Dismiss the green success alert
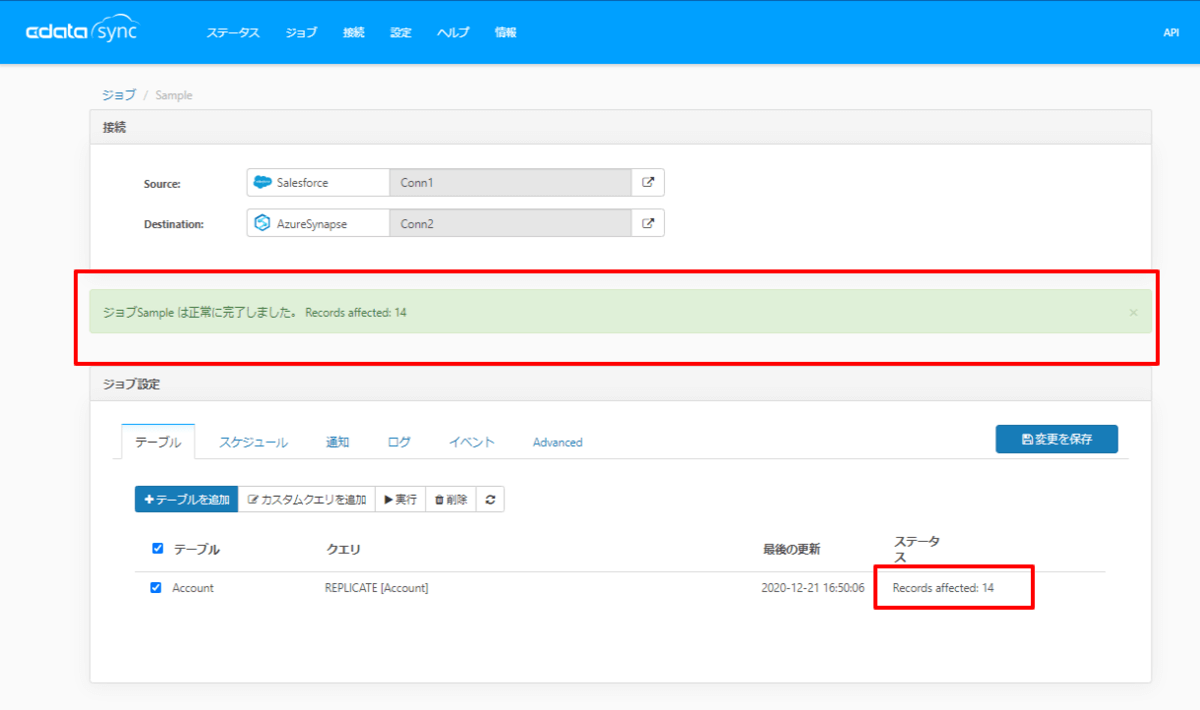The width and height of the screenshot is (1200, 710). (x=1133, y=312)
